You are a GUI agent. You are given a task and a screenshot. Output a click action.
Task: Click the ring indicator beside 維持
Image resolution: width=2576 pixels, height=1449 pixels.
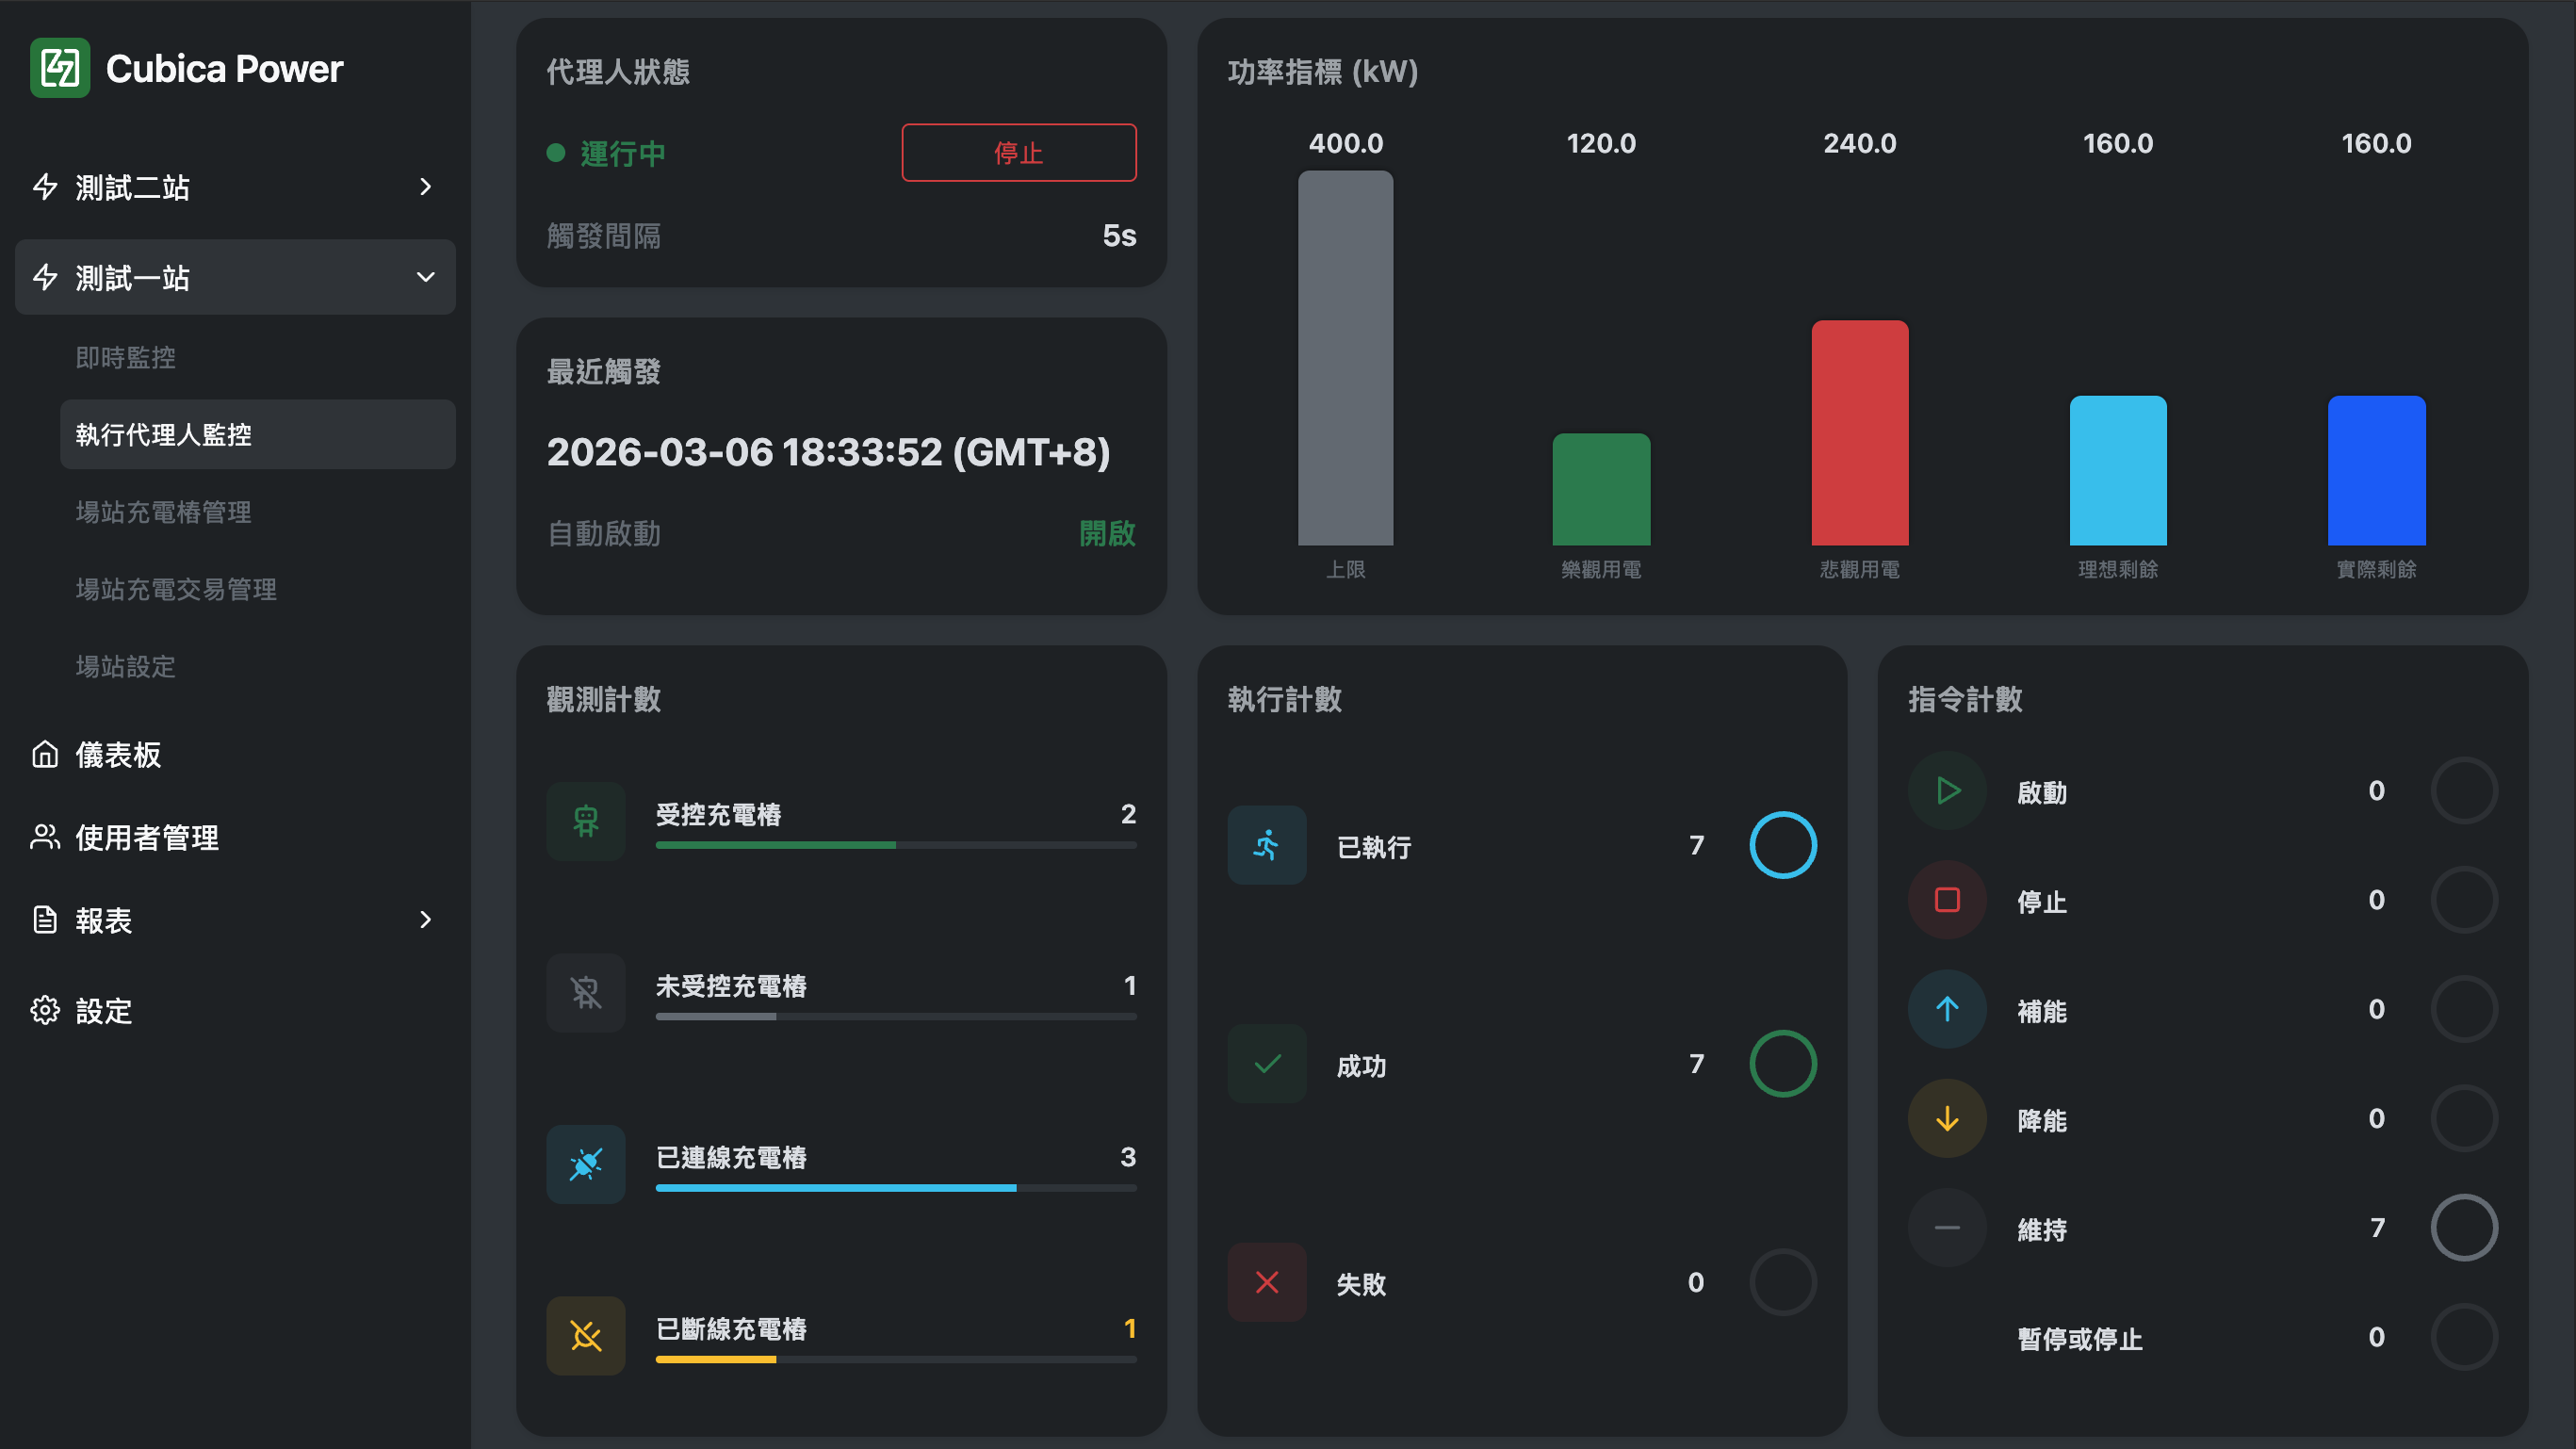(2463, 1227)
